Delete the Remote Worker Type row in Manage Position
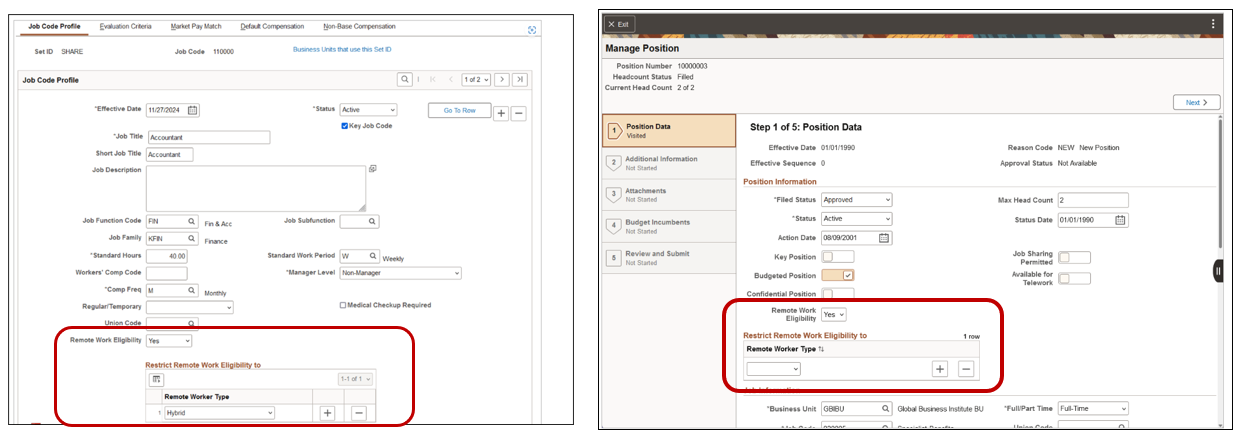This screenshot has width=1239, height=442. (x=966, y=369)
